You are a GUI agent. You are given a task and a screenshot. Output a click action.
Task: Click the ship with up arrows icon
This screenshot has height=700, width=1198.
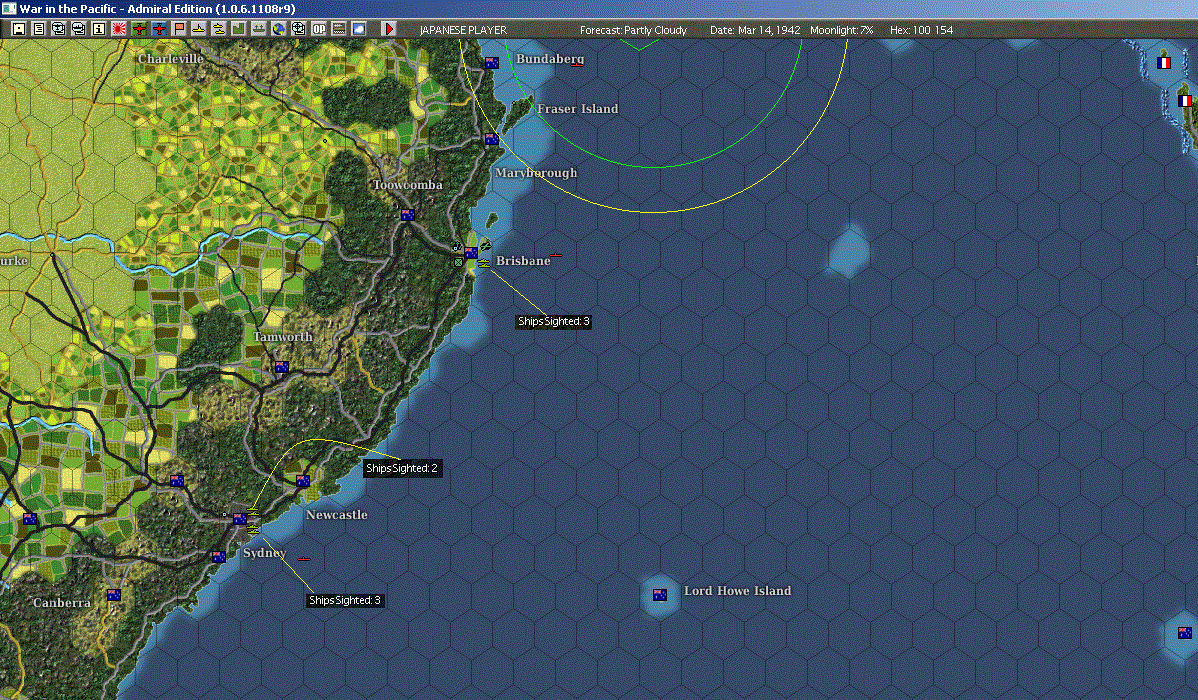pyautogui.click(x=258, y=29)
